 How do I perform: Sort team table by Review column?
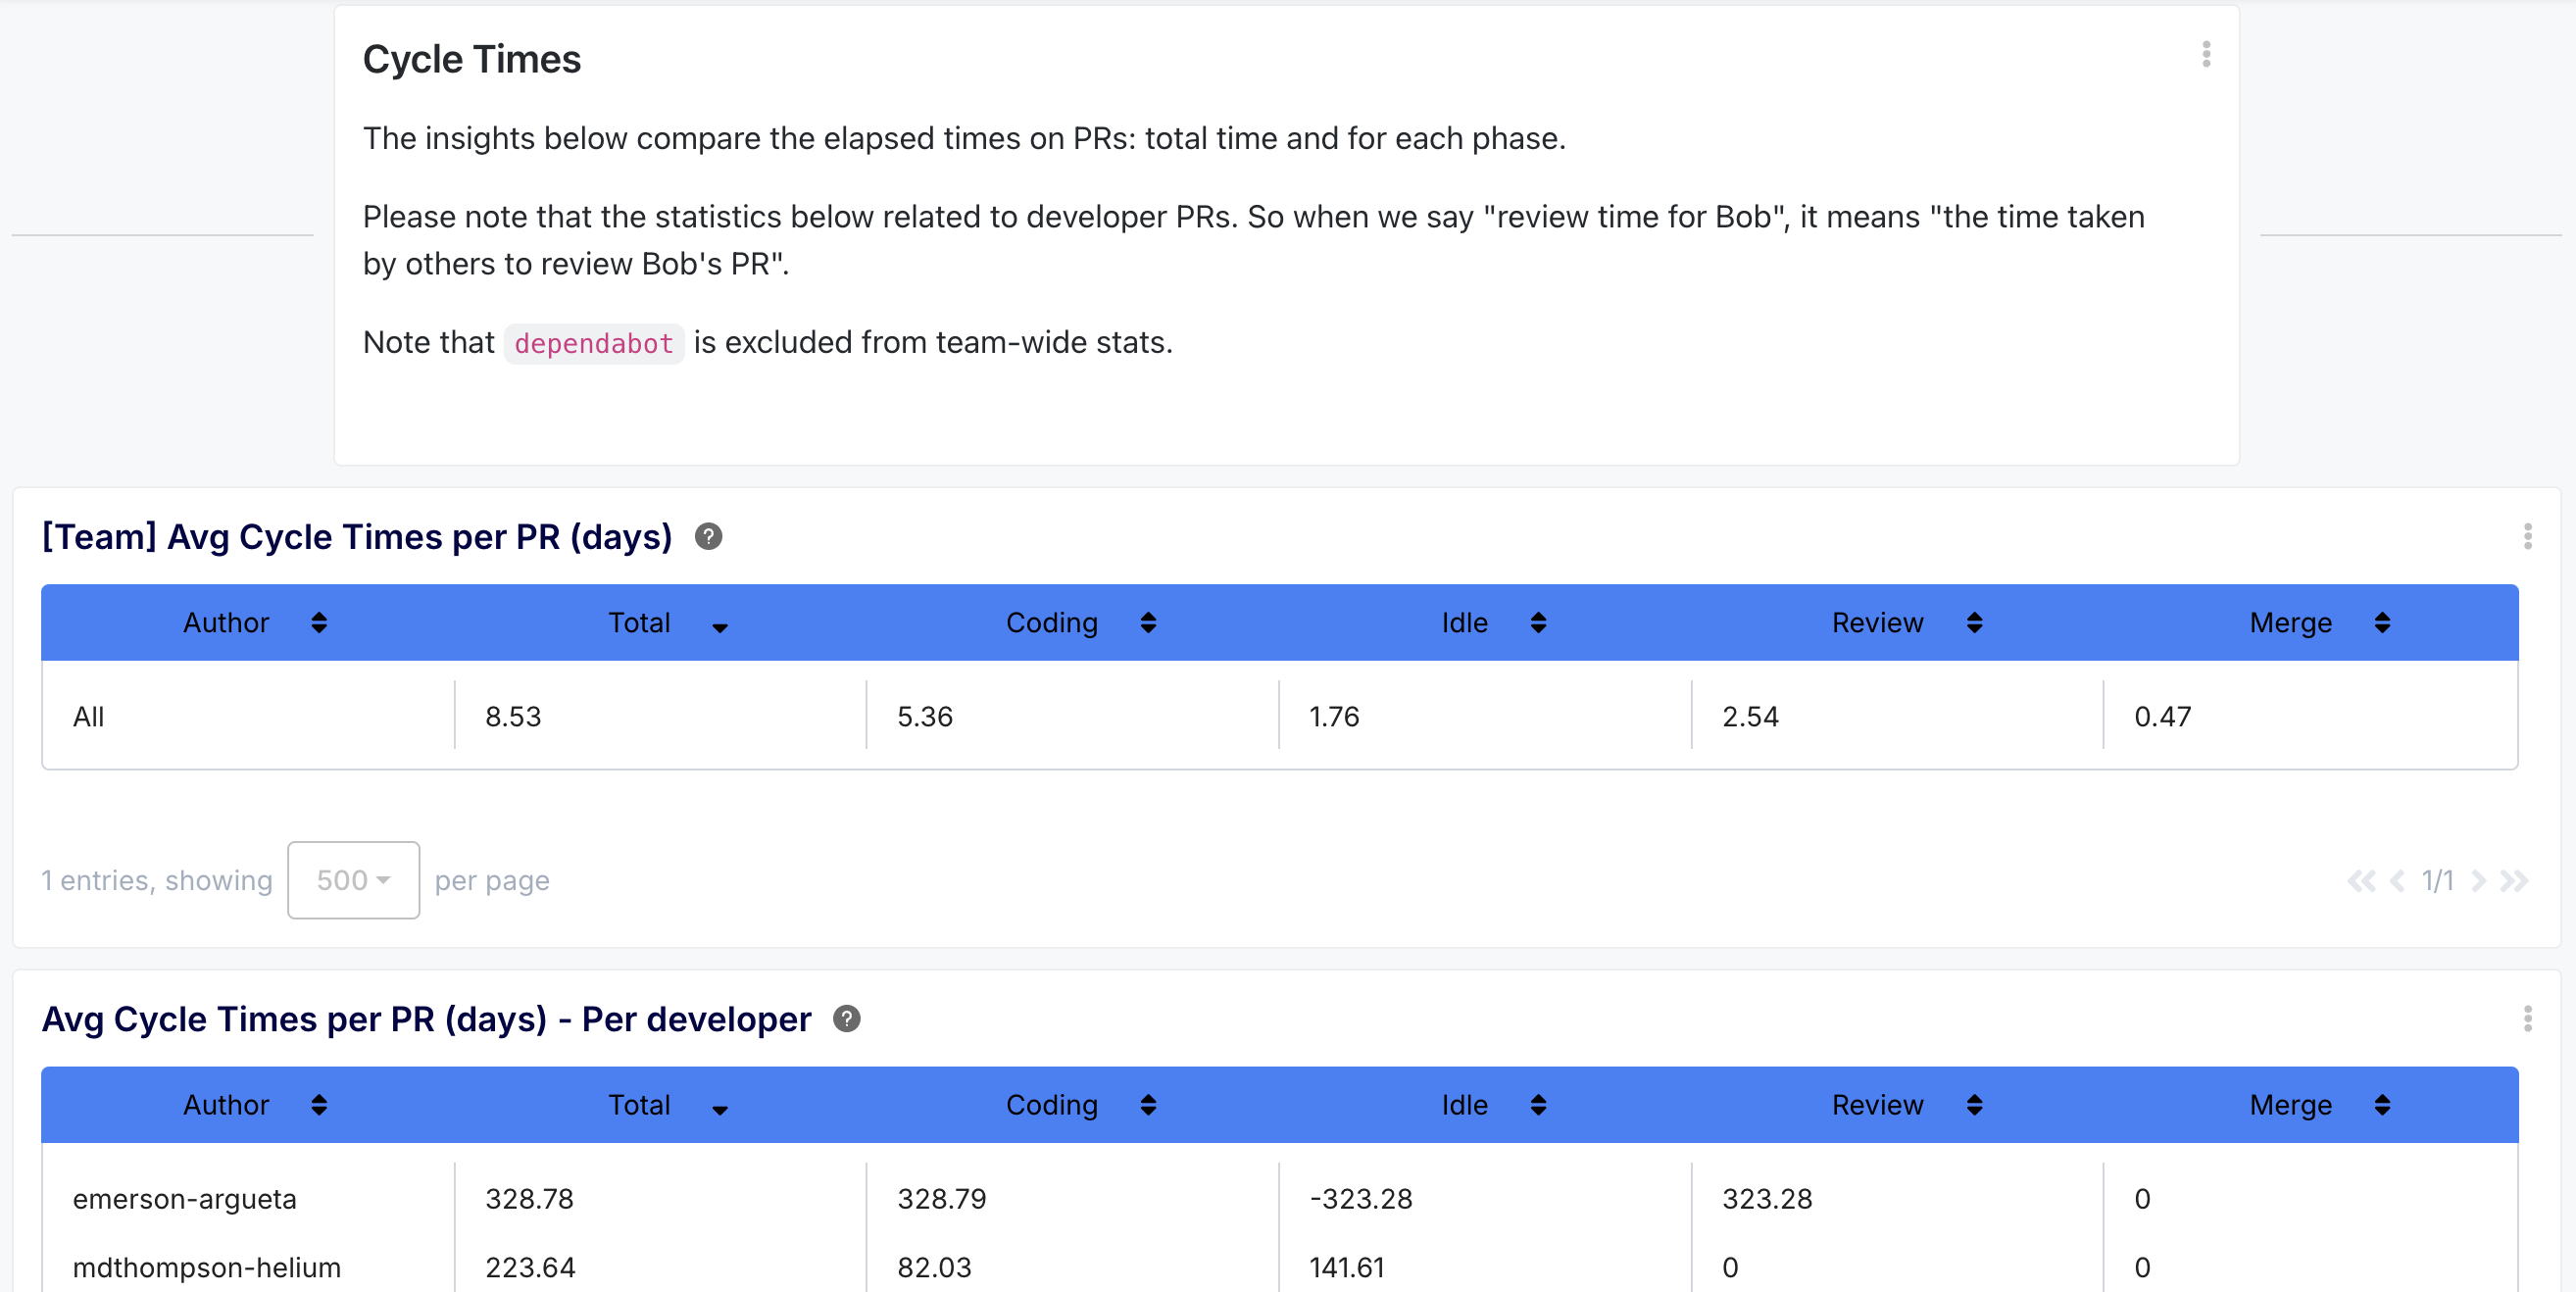1973,623
